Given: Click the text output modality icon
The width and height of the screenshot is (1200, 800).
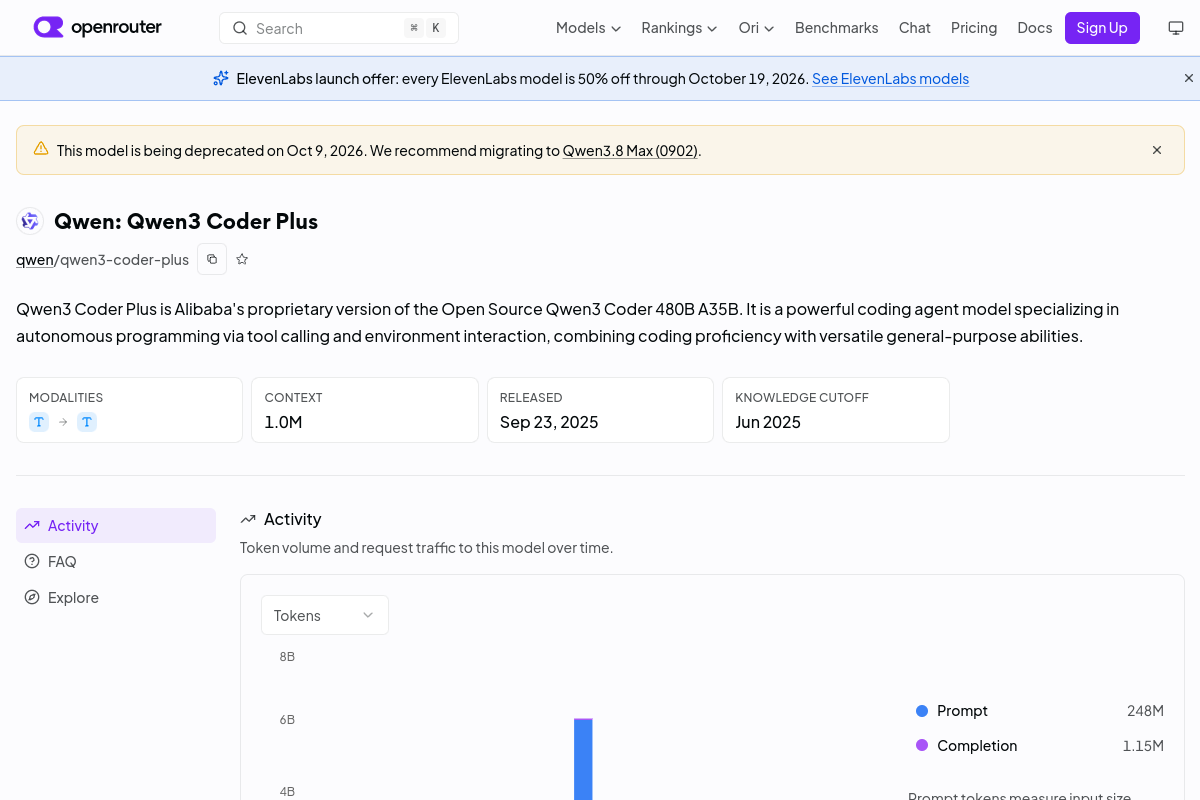Looking at the screenshot, I should pos(87,422).
